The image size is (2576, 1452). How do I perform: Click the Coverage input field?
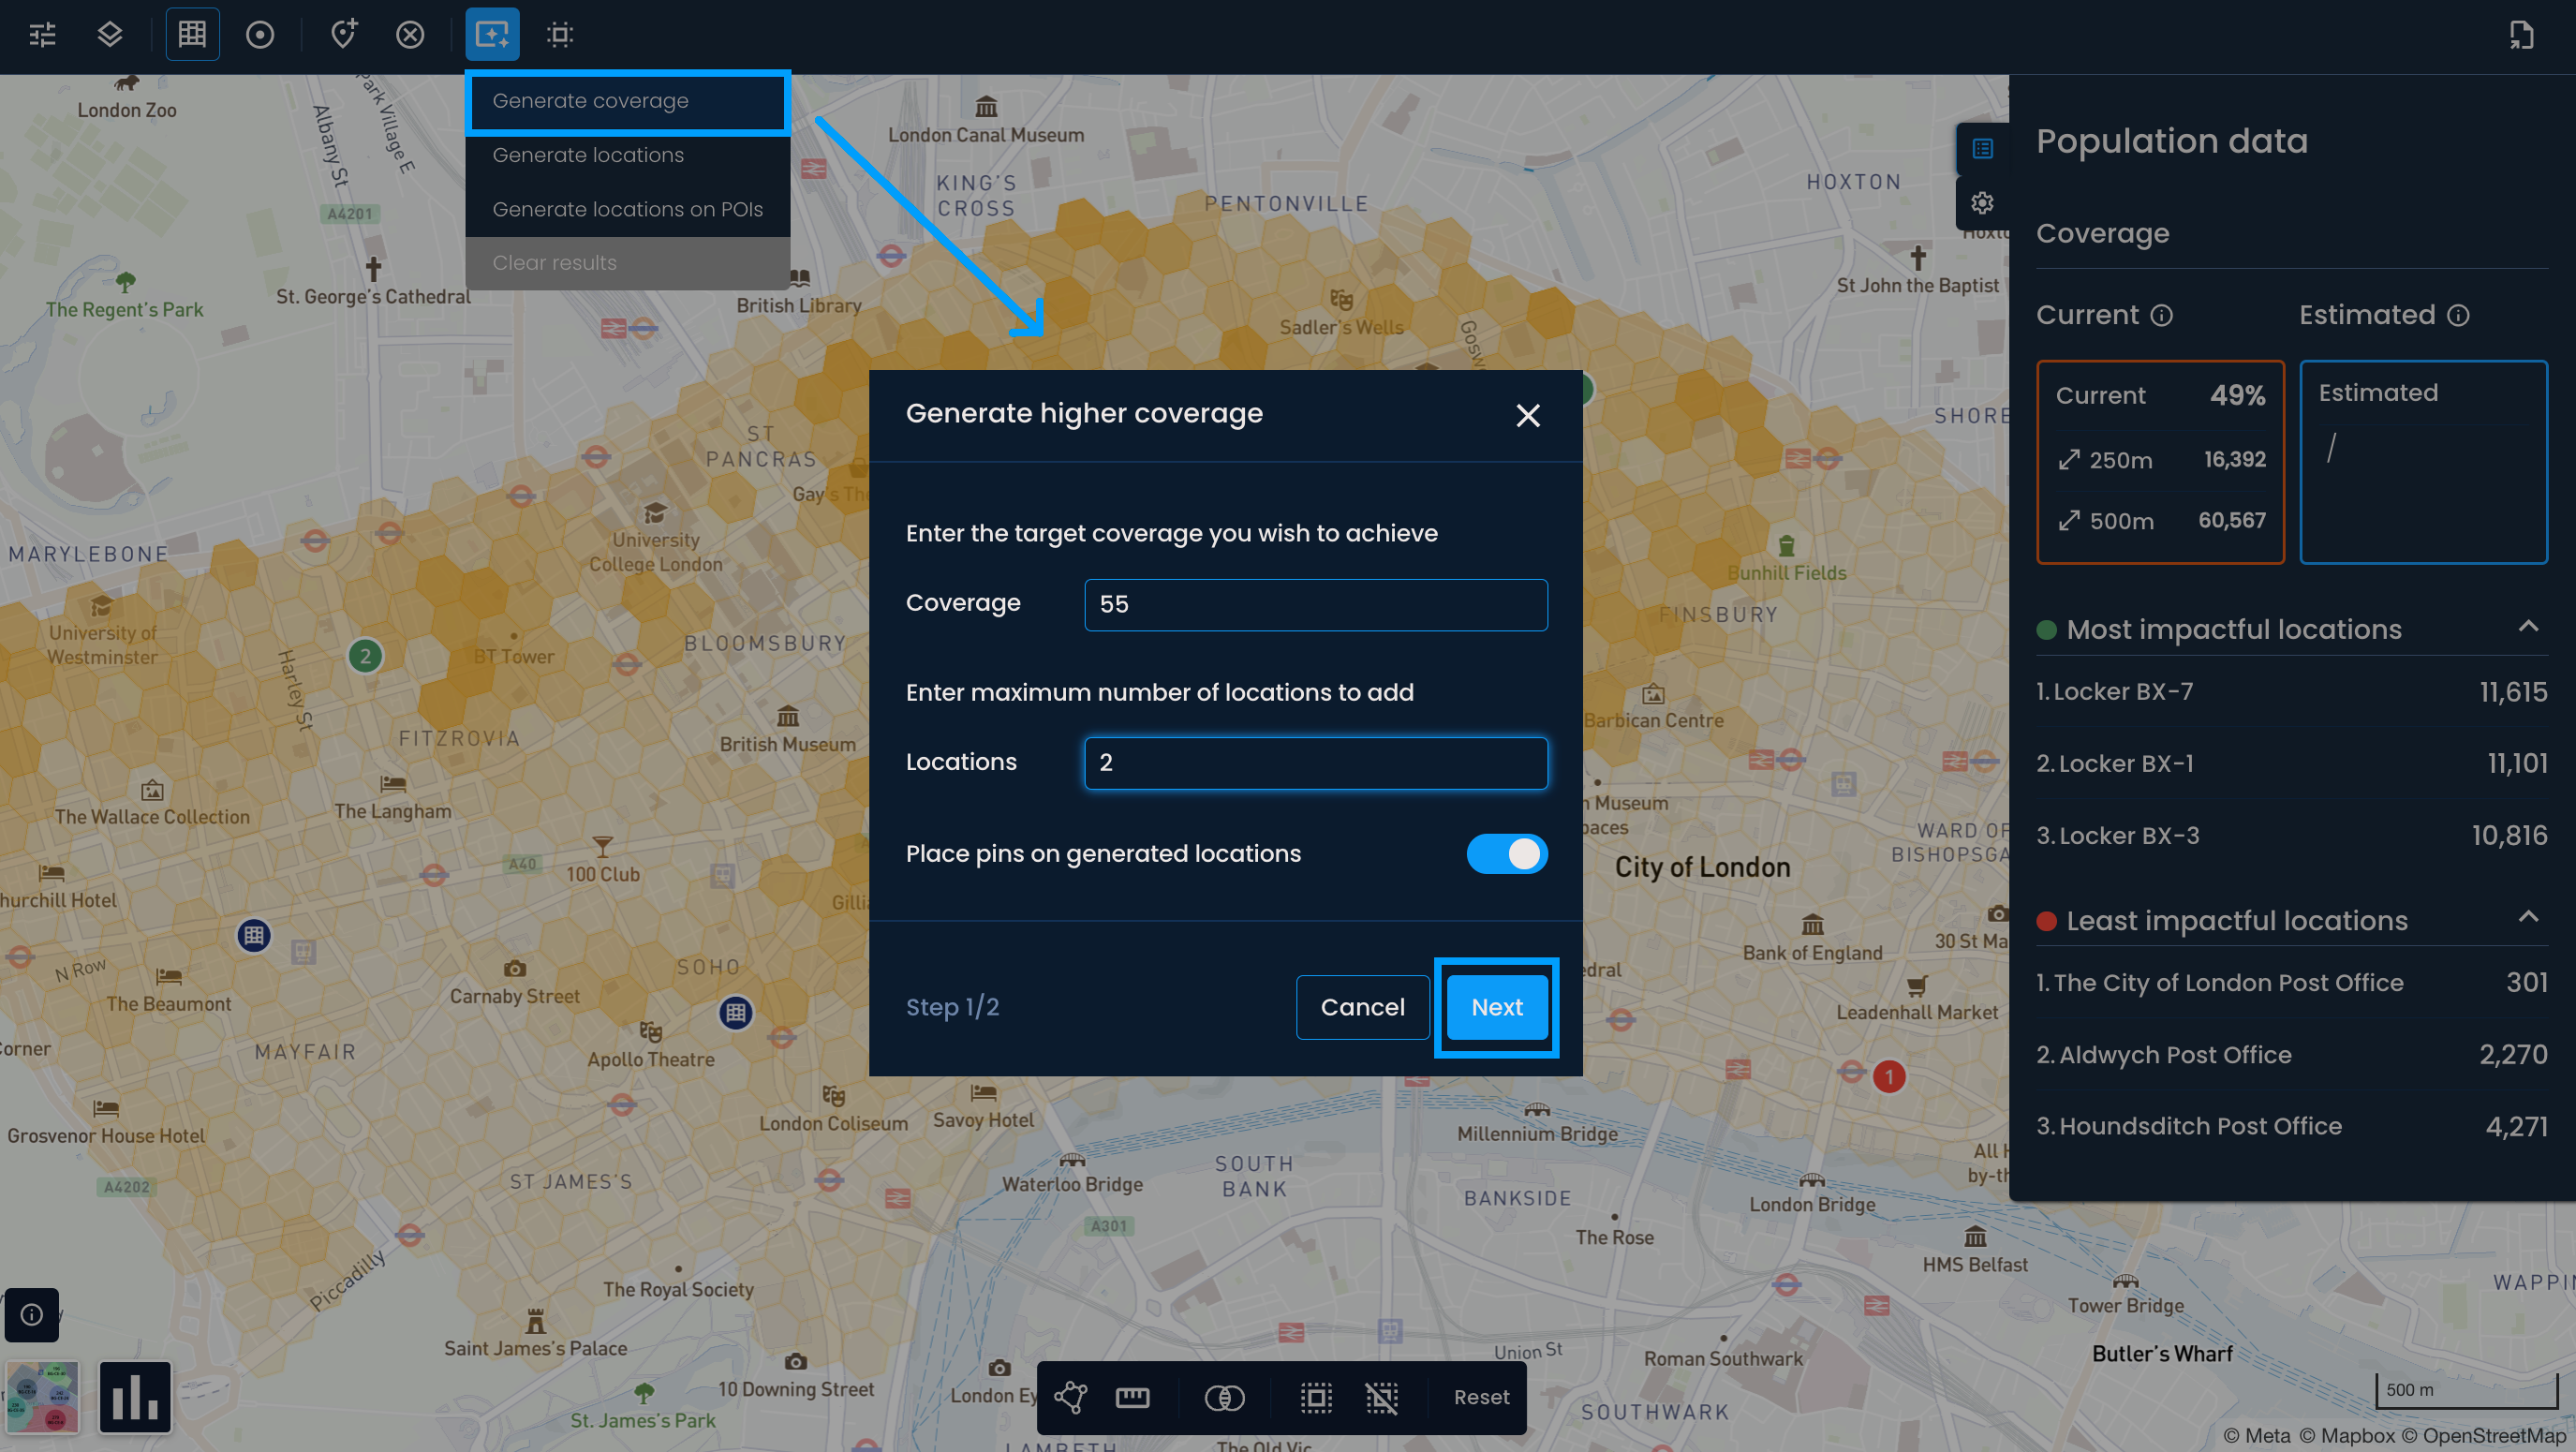tap(1315, 604)
